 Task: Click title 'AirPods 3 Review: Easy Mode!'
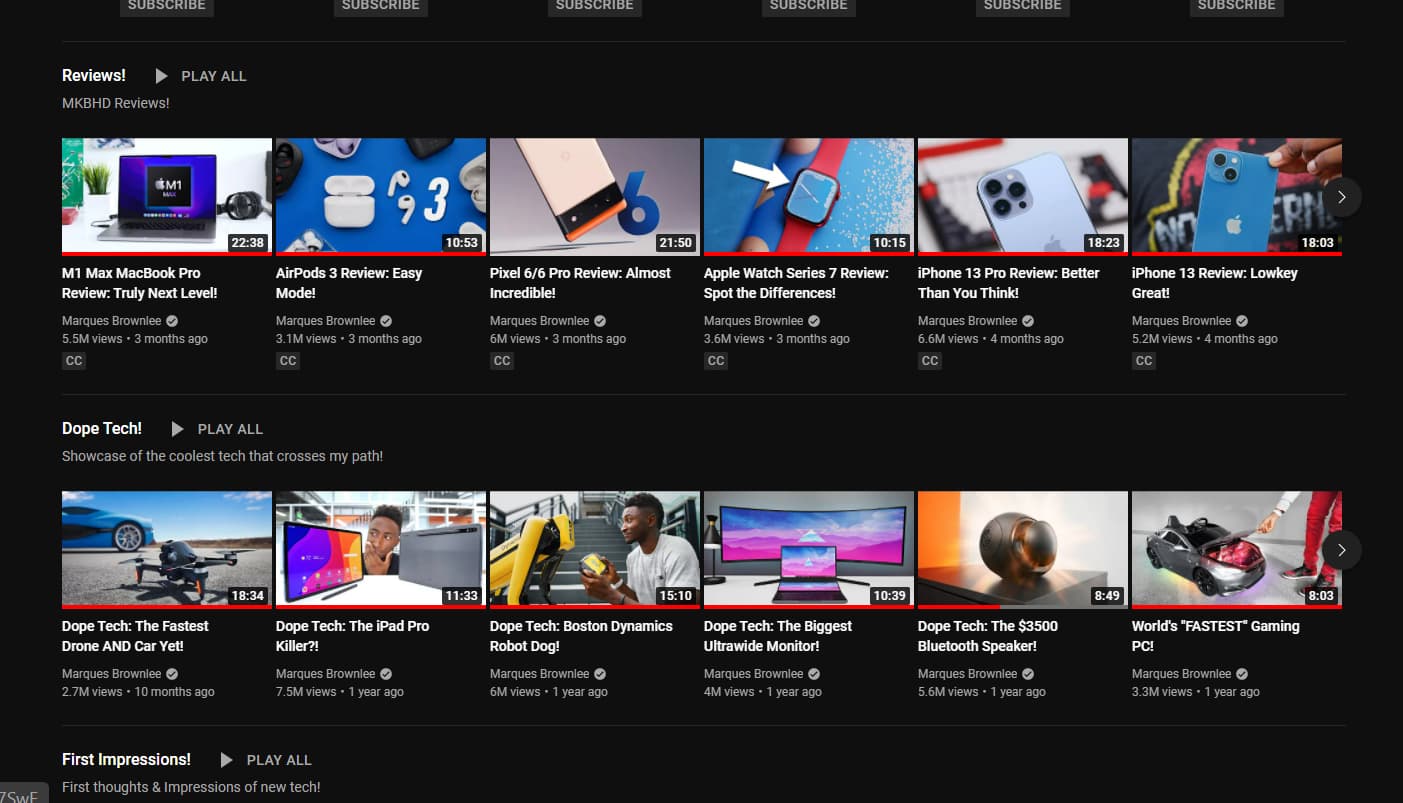(349, 283)
